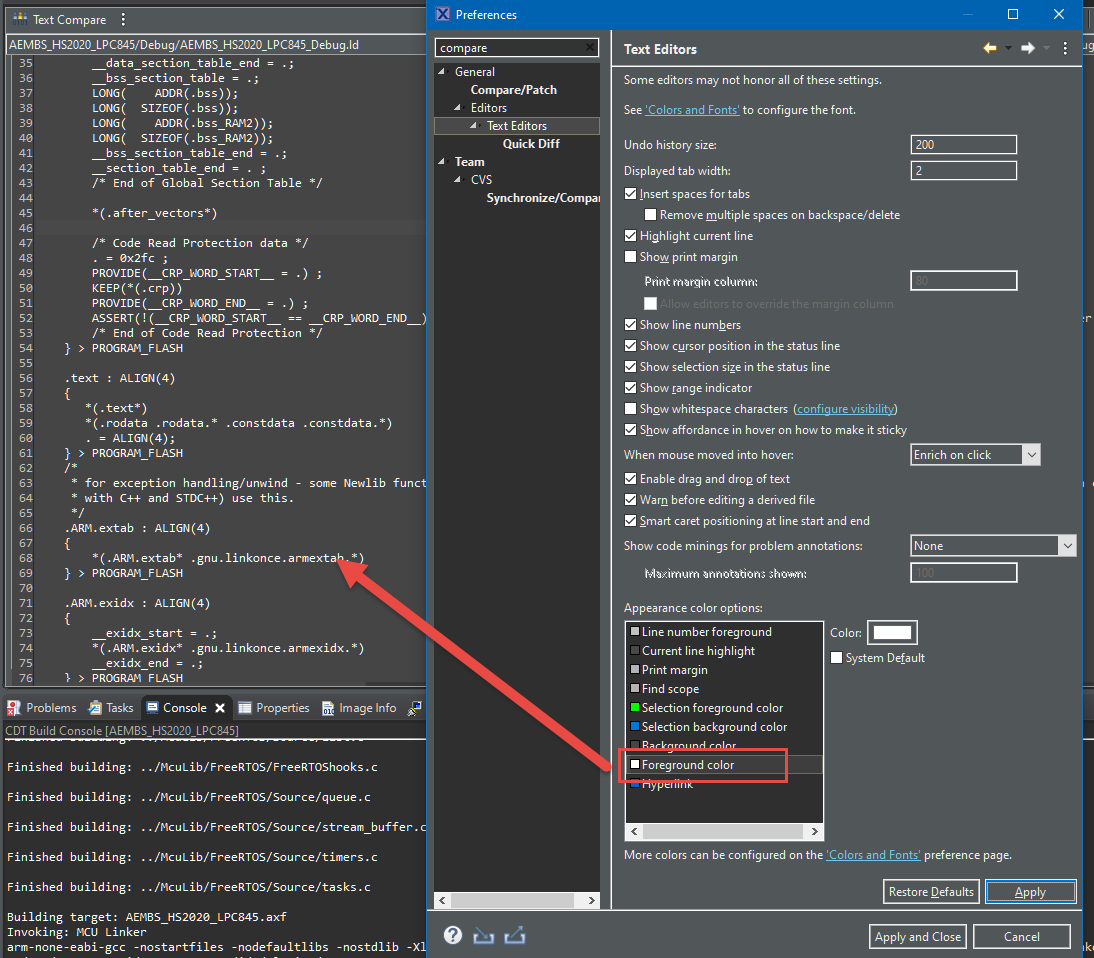The image size is (1094, 958).
Task: Click the Help question mark icon
Action: click(x=453, y=936)
